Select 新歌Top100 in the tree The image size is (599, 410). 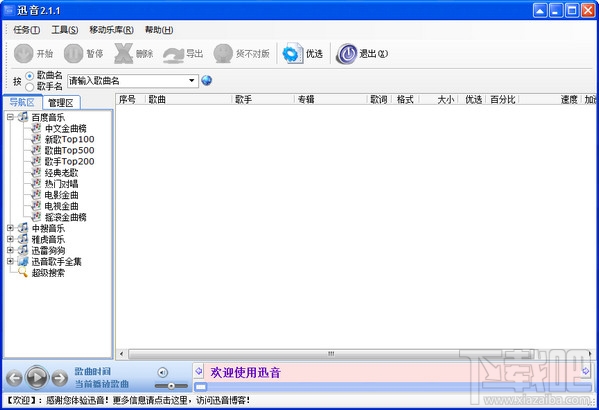coord(70,139)
